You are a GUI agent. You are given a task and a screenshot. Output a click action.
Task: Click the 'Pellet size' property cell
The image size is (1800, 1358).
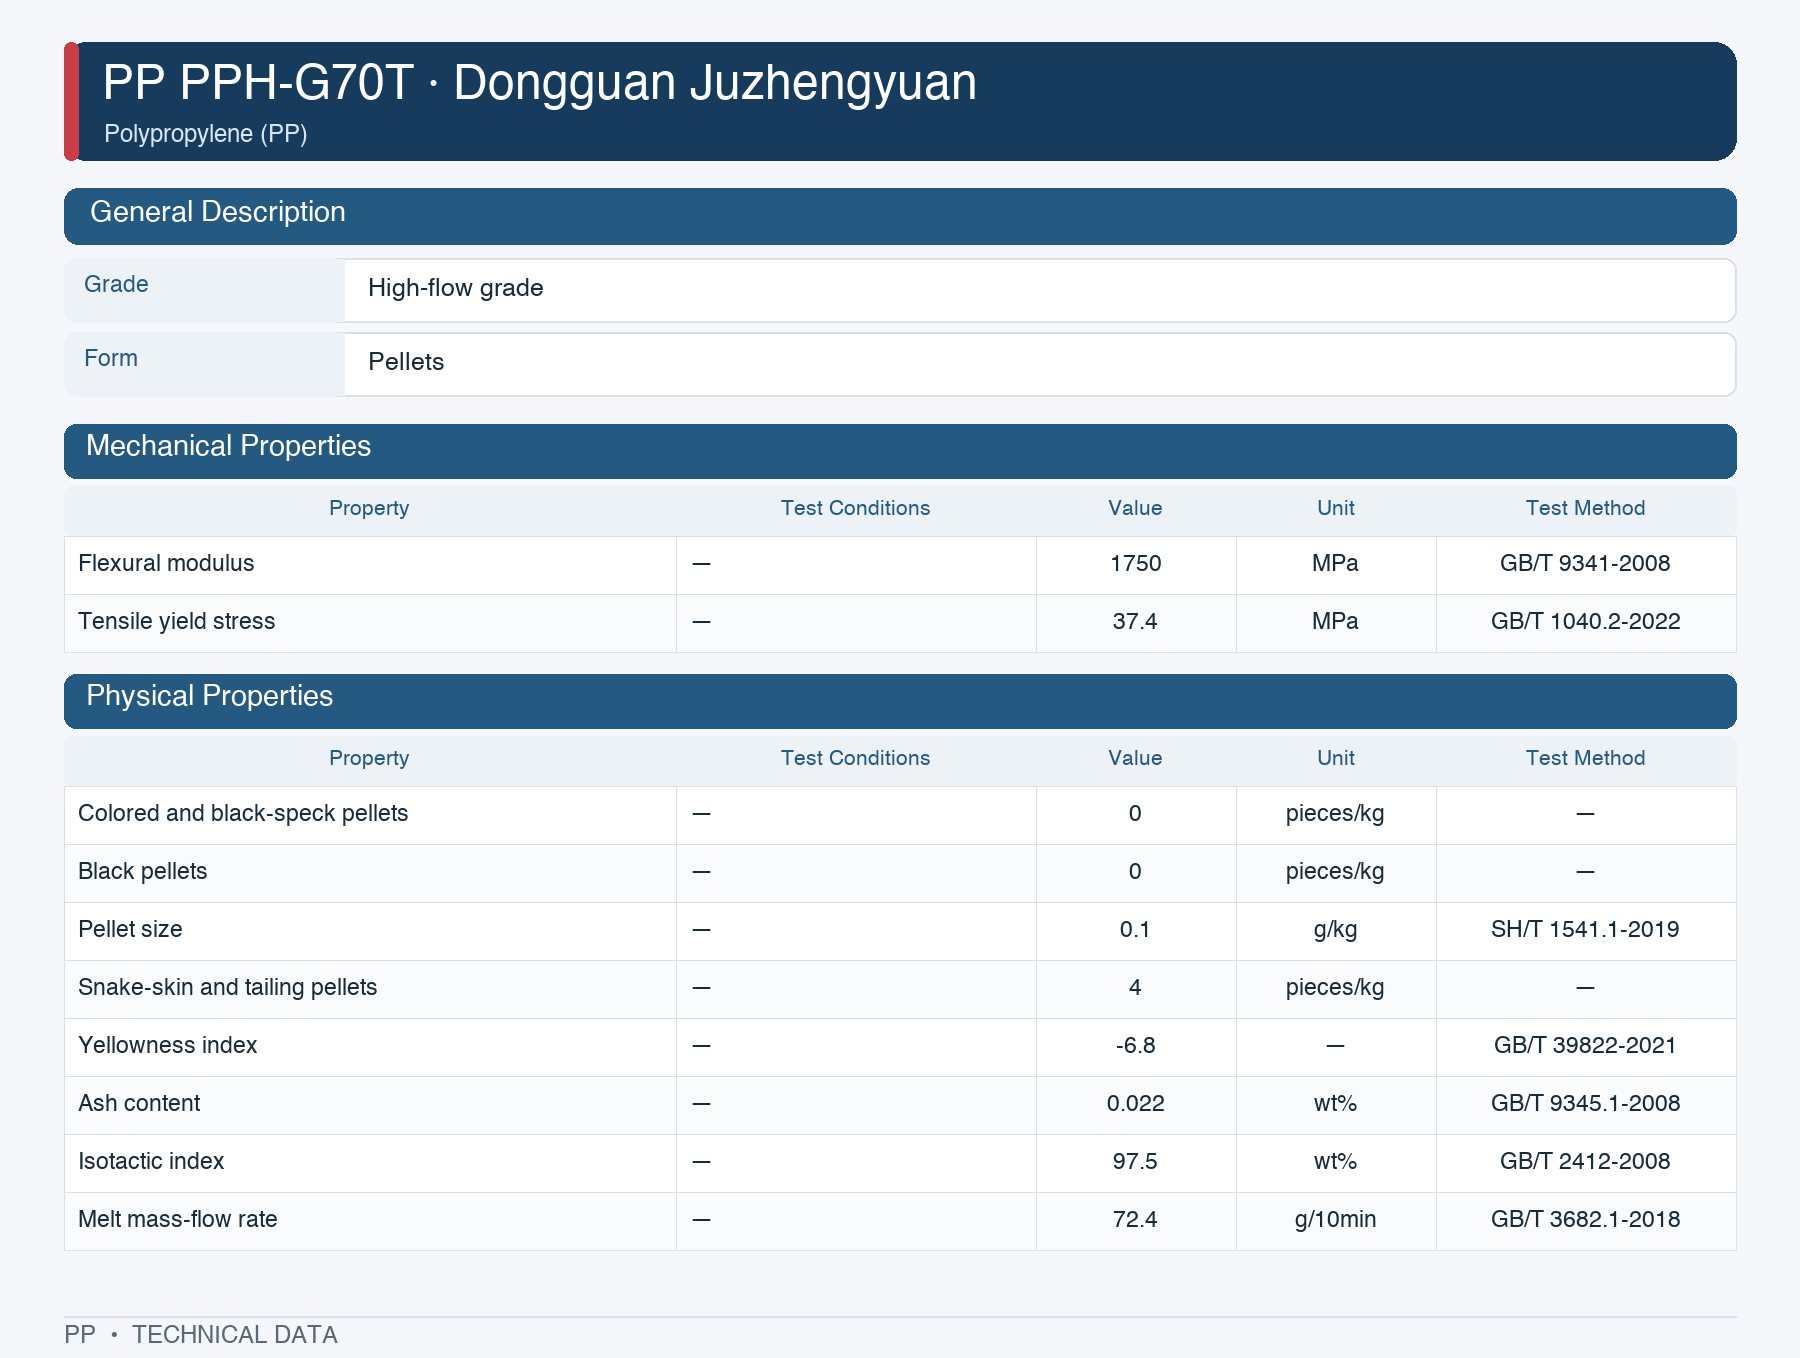coord(370,930)
